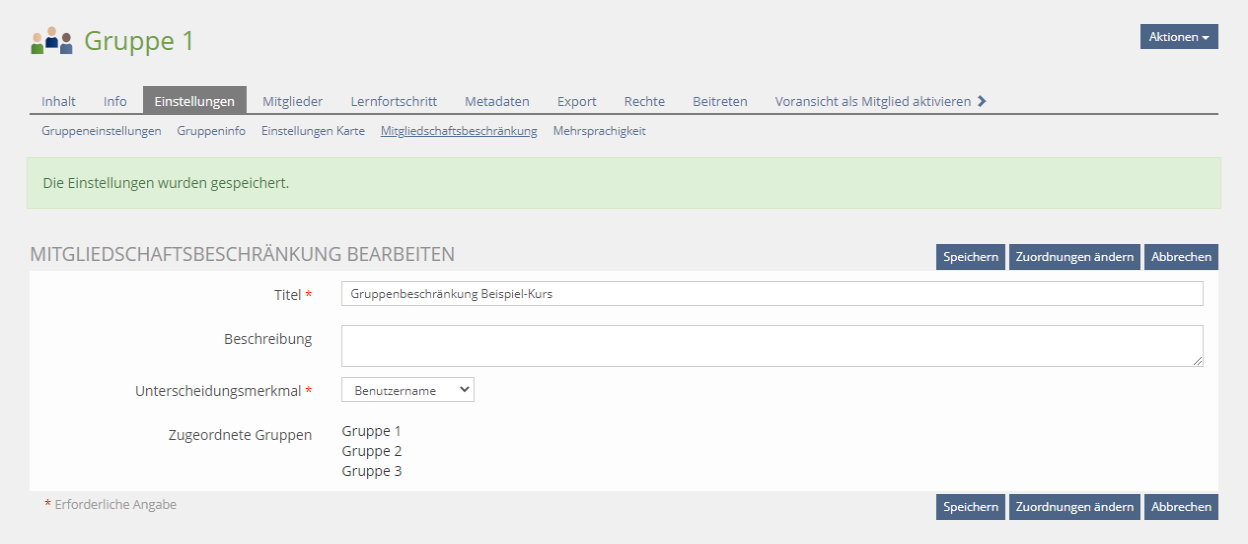Open the Lernfortschritt tab
This screenshot has width=1248, height=544.
[x=393, y=101]
